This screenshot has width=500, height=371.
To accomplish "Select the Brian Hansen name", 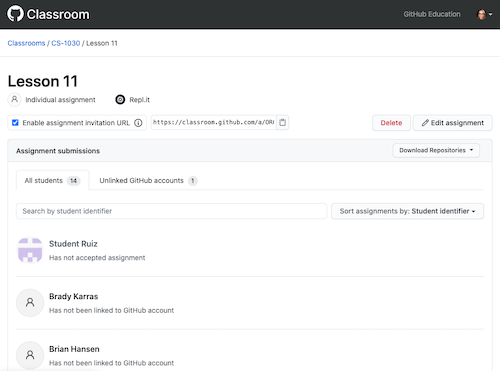I will pyautogui.click(x=74, y=349).
